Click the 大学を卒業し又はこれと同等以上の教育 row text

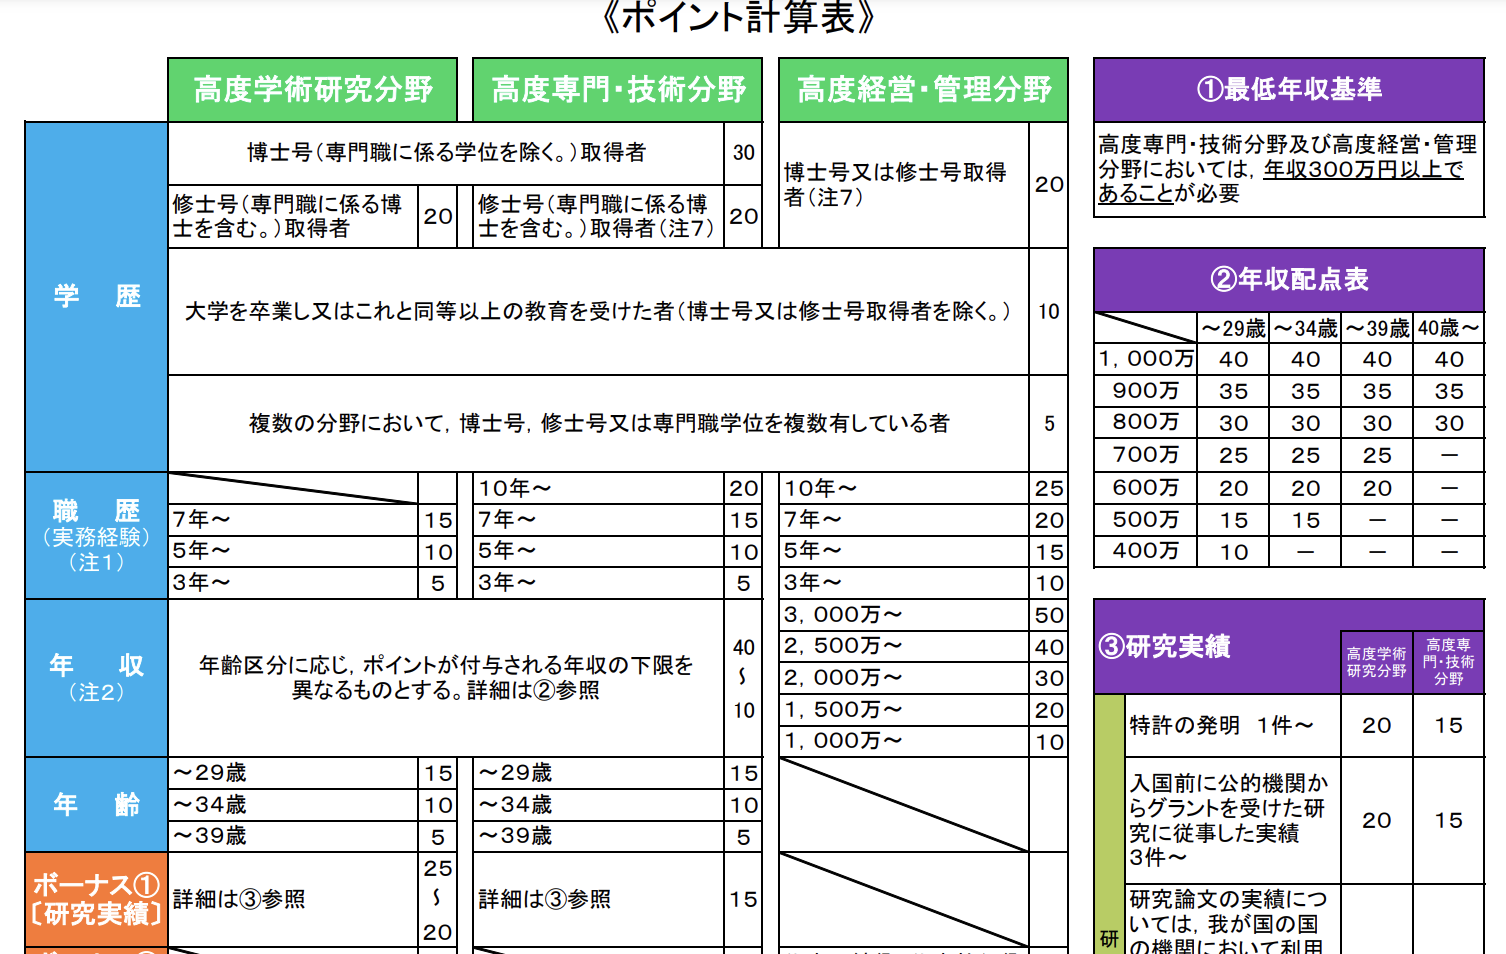598,312
